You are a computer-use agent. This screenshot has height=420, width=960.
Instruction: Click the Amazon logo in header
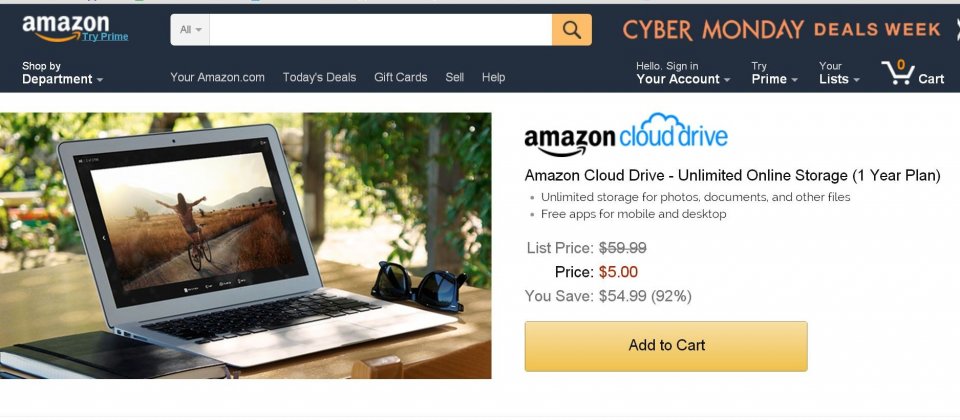[x=66, y=27]
